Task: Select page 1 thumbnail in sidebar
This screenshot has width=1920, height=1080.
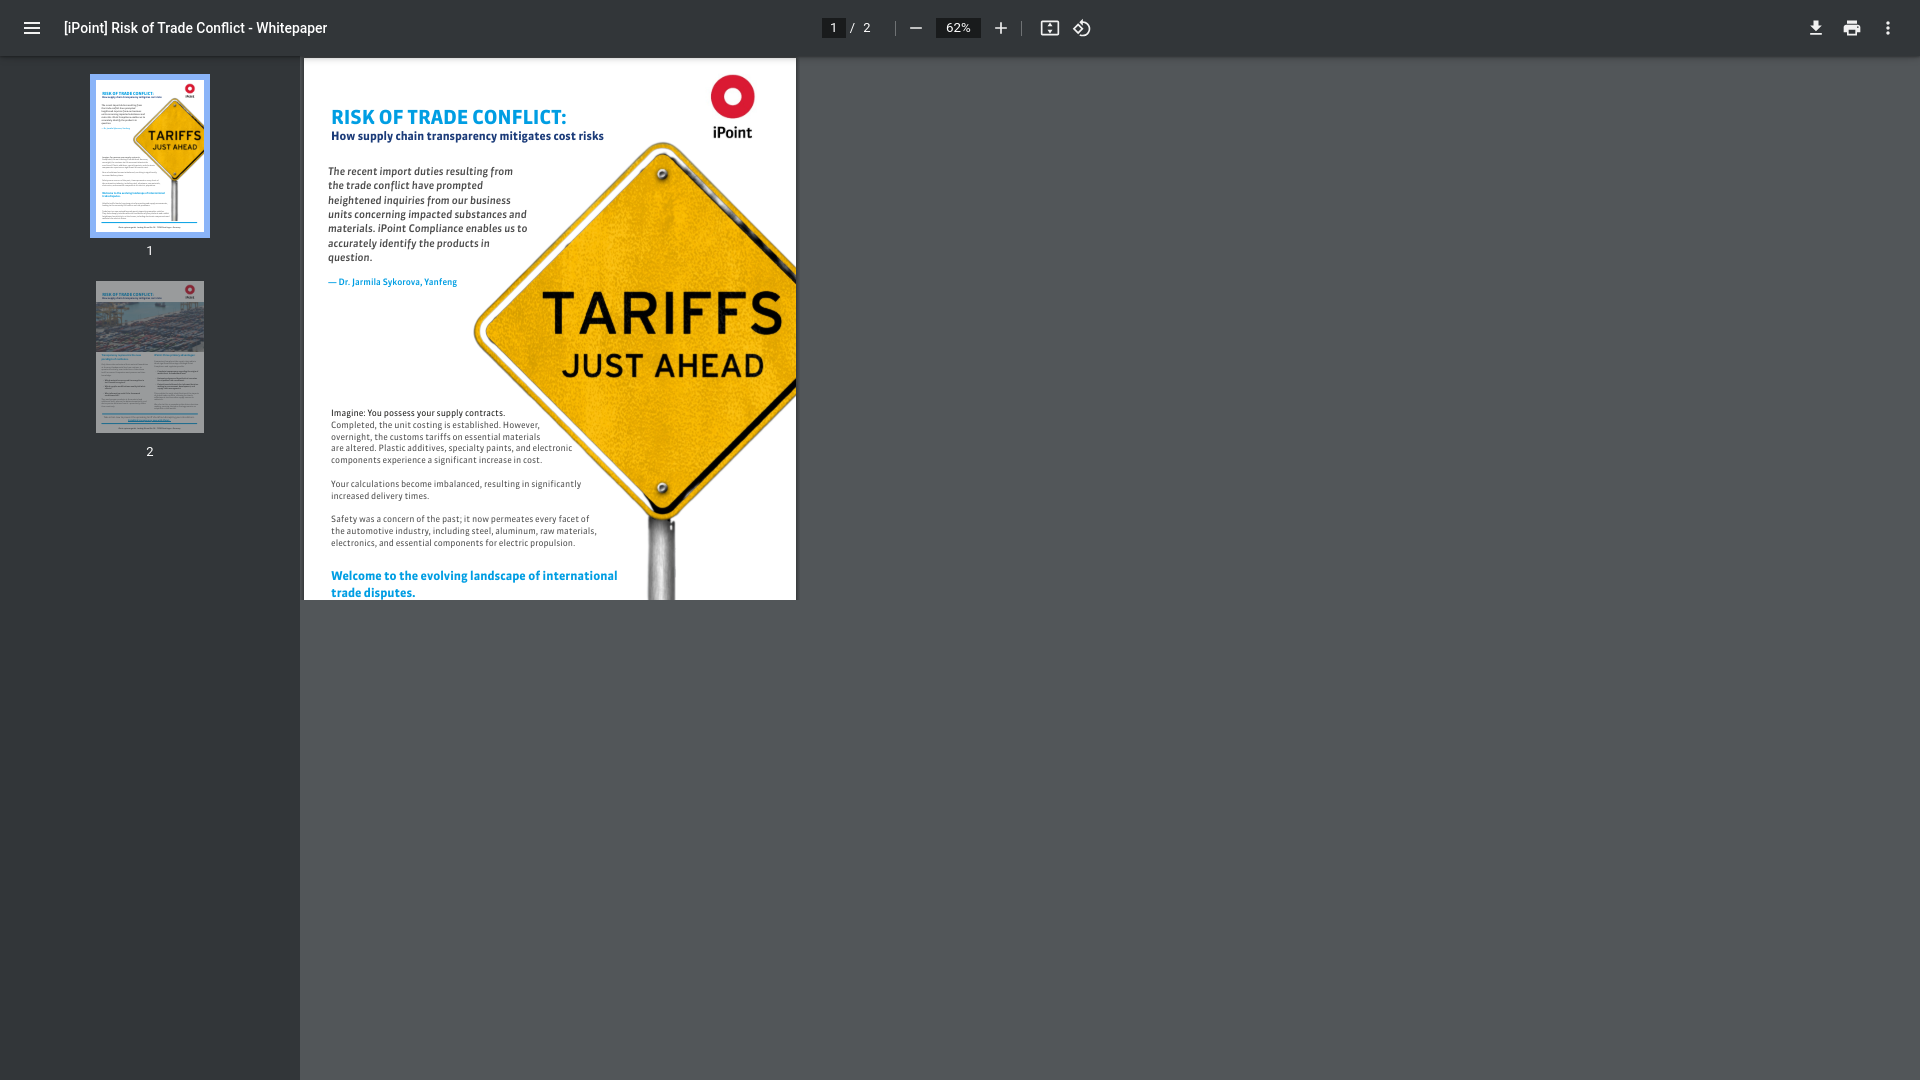Action: point(150,156)
